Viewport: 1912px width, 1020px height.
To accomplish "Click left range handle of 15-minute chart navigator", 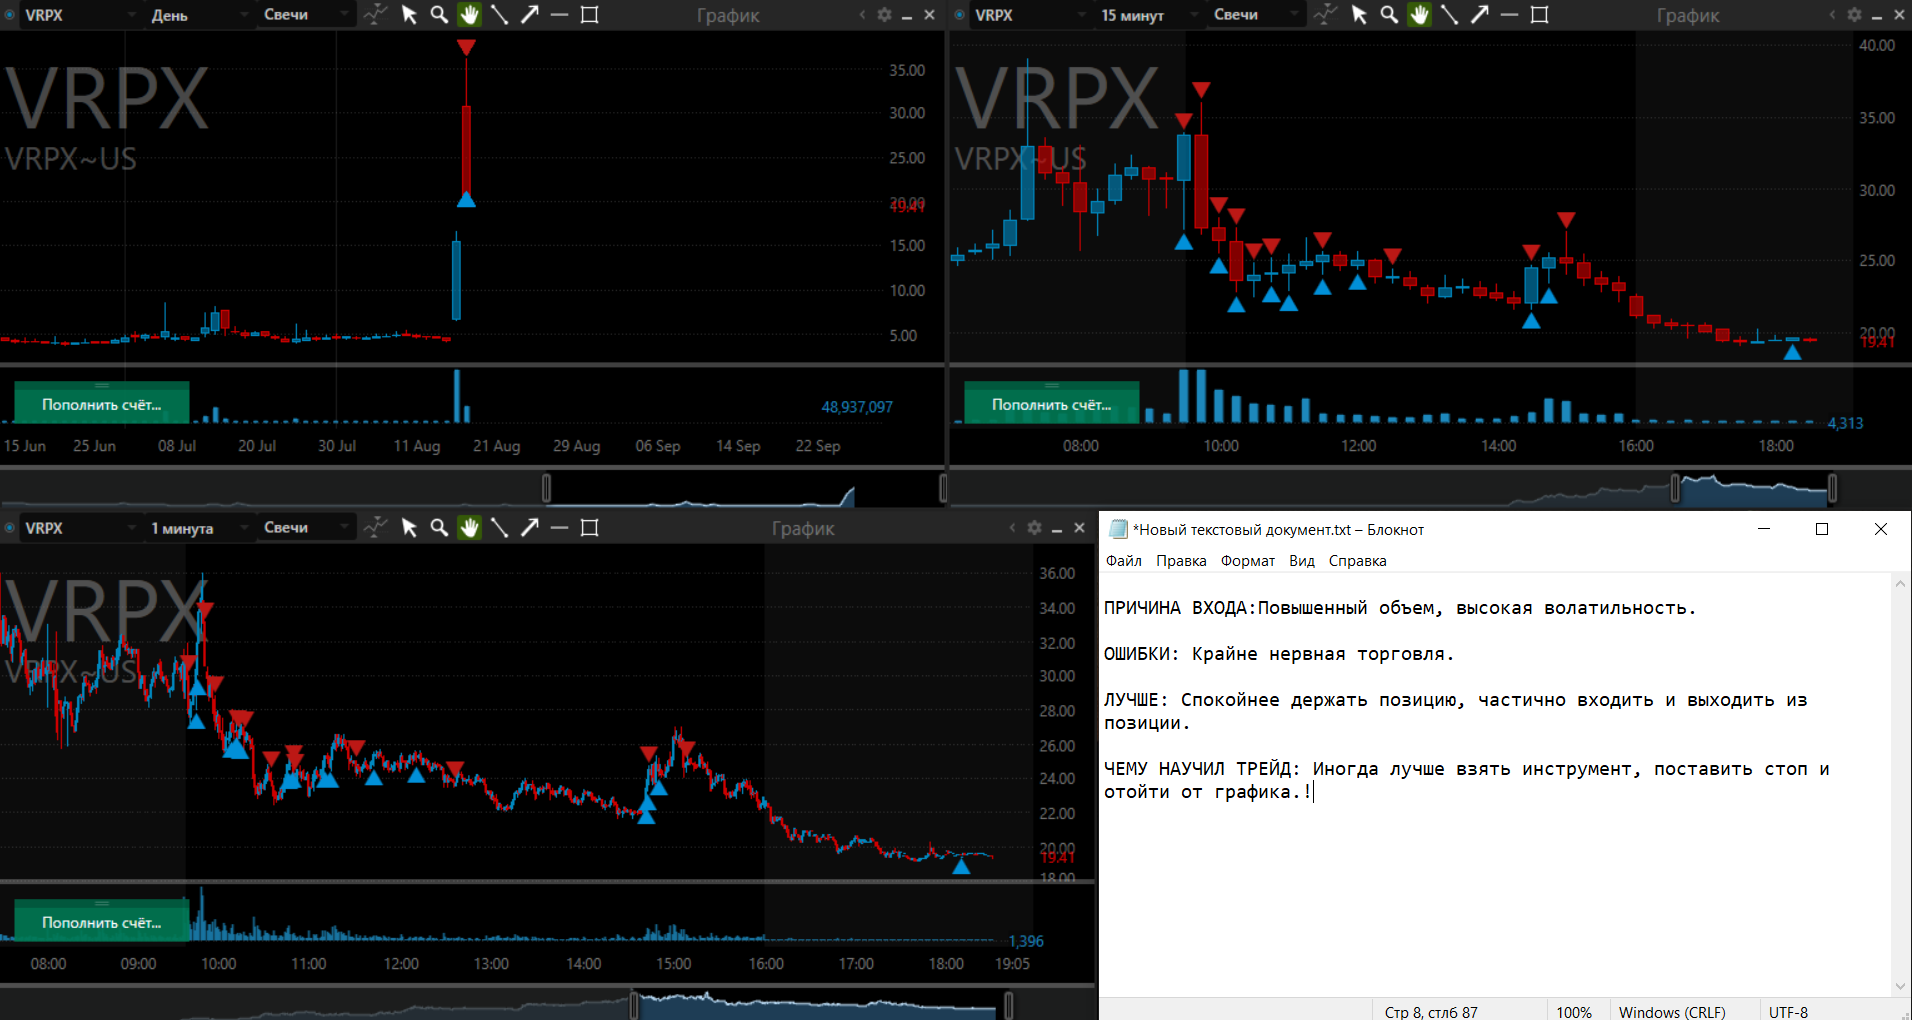I will pos(1676,488).
